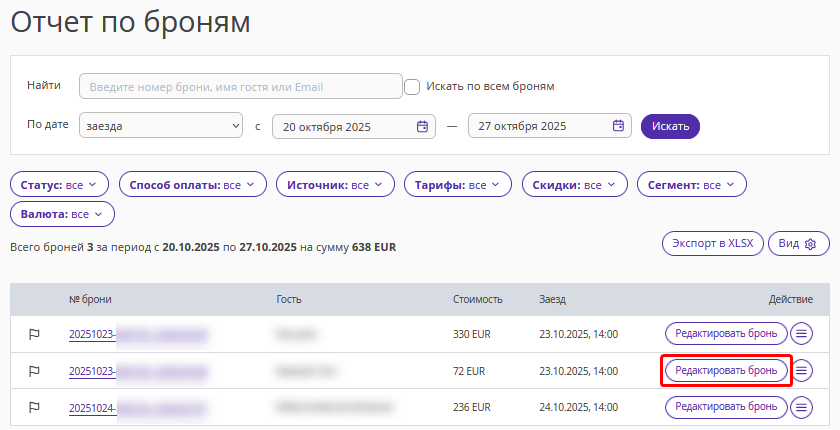Click the flag icon in the 236 EUR row
840x430 pixels.
click(34, 407)
